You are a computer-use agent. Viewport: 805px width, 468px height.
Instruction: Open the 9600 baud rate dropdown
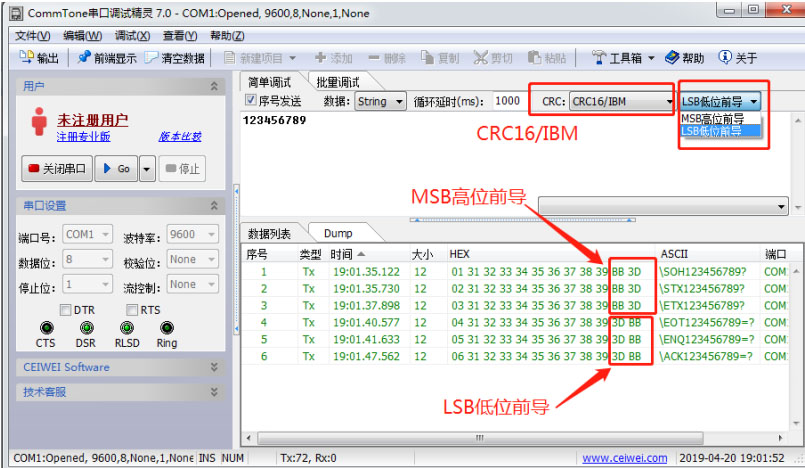193,235
